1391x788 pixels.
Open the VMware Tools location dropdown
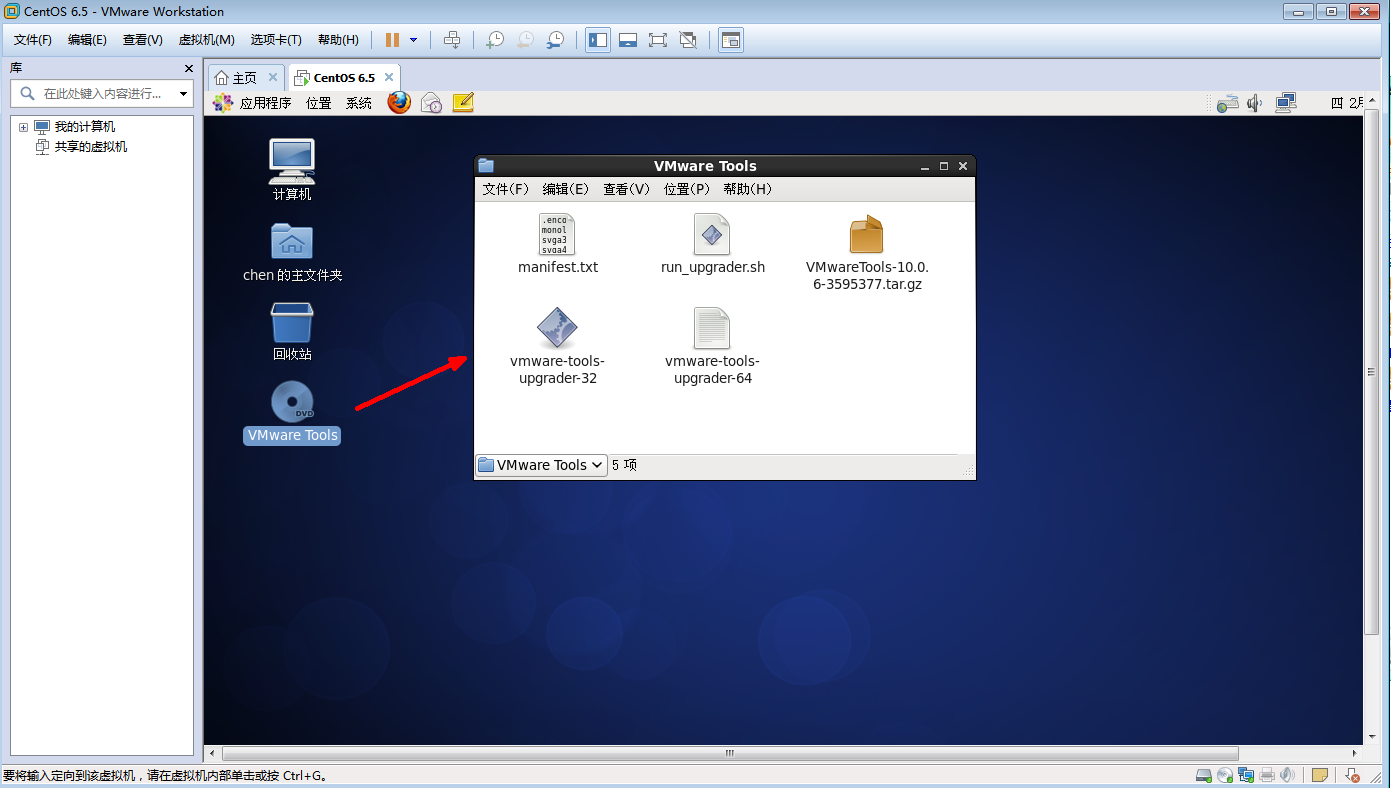541,465
